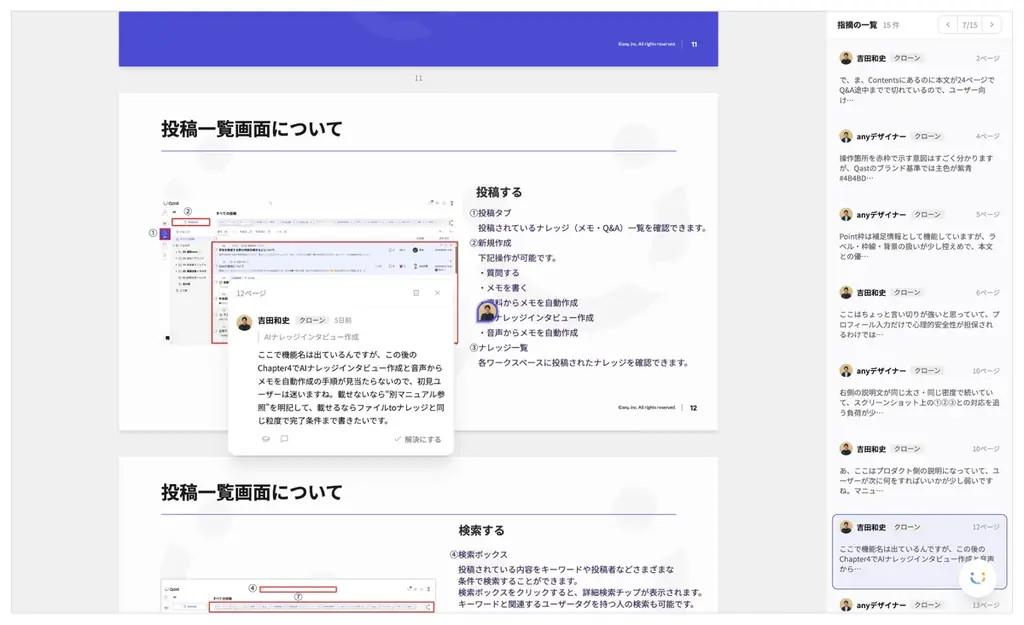
Task: Click avatar in the 4ページ comment card
Action: click(846, 136)
